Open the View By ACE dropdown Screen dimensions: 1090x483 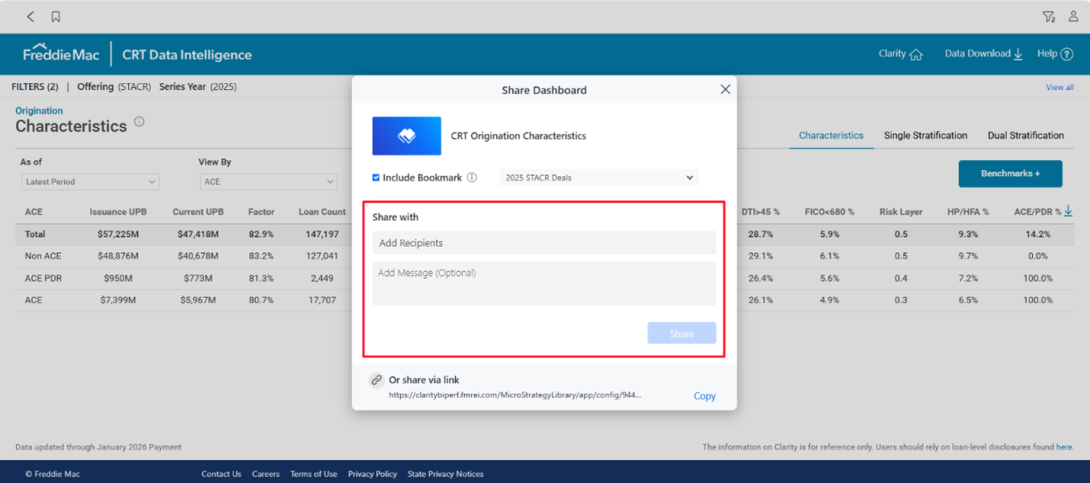click(x=268, y=182)
